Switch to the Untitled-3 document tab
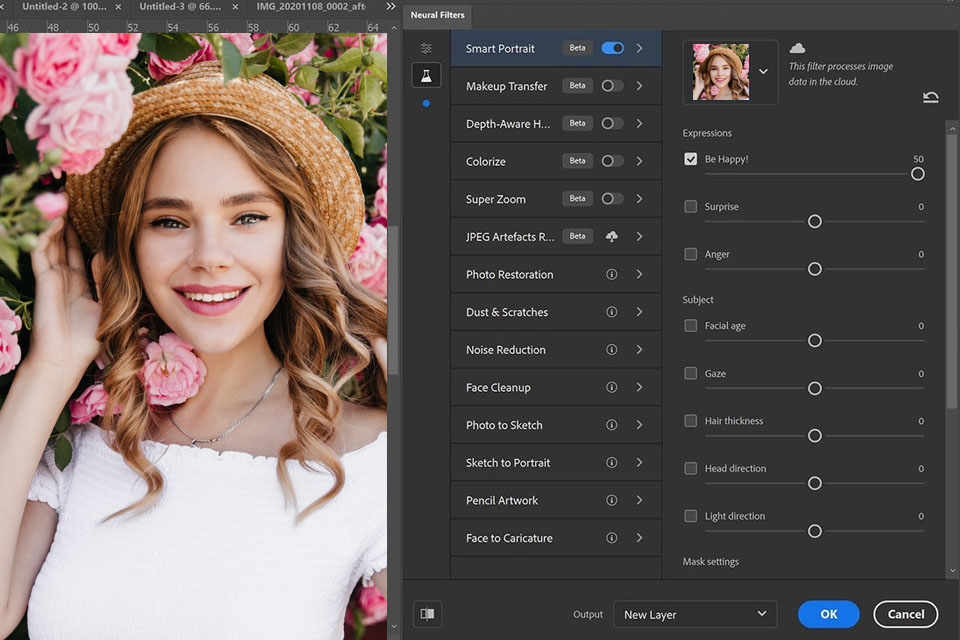 tap(180, 7)
